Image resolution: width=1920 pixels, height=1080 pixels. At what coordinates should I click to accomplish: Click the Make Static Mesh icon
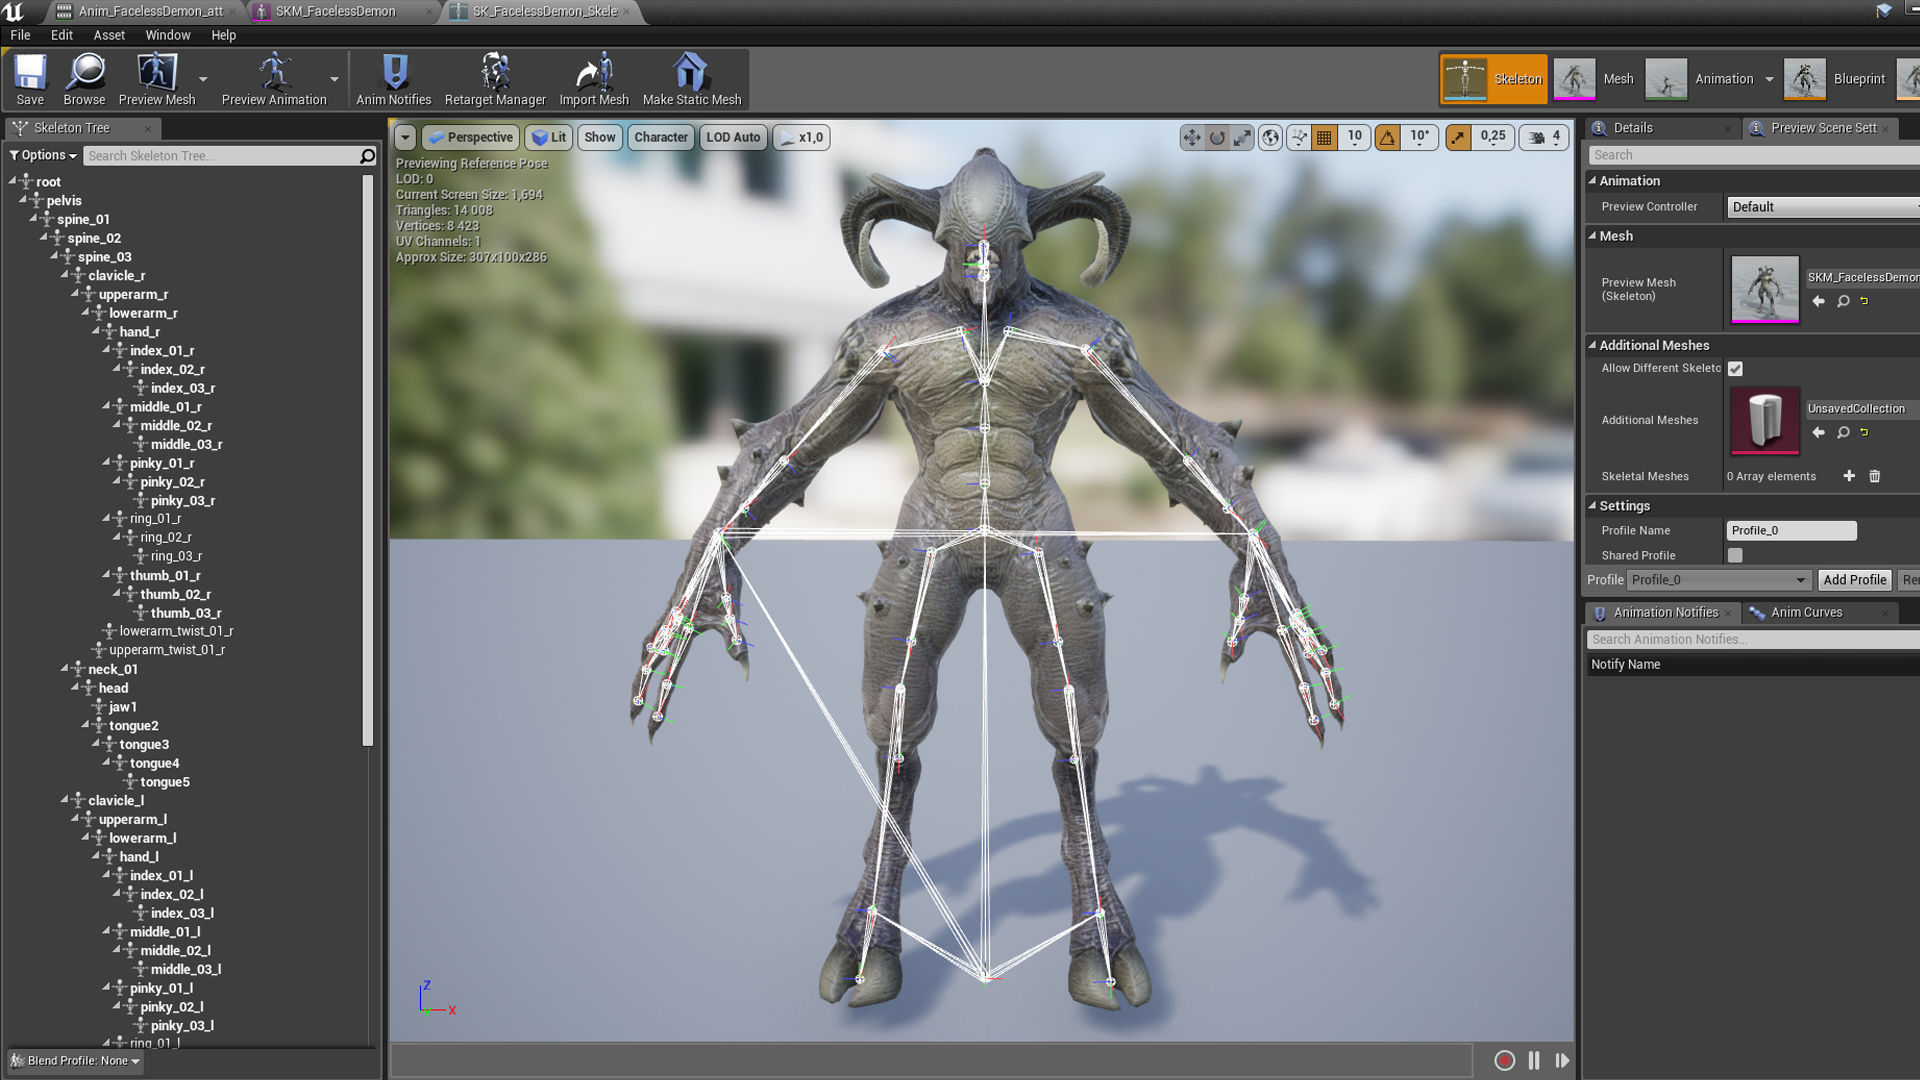692,79
